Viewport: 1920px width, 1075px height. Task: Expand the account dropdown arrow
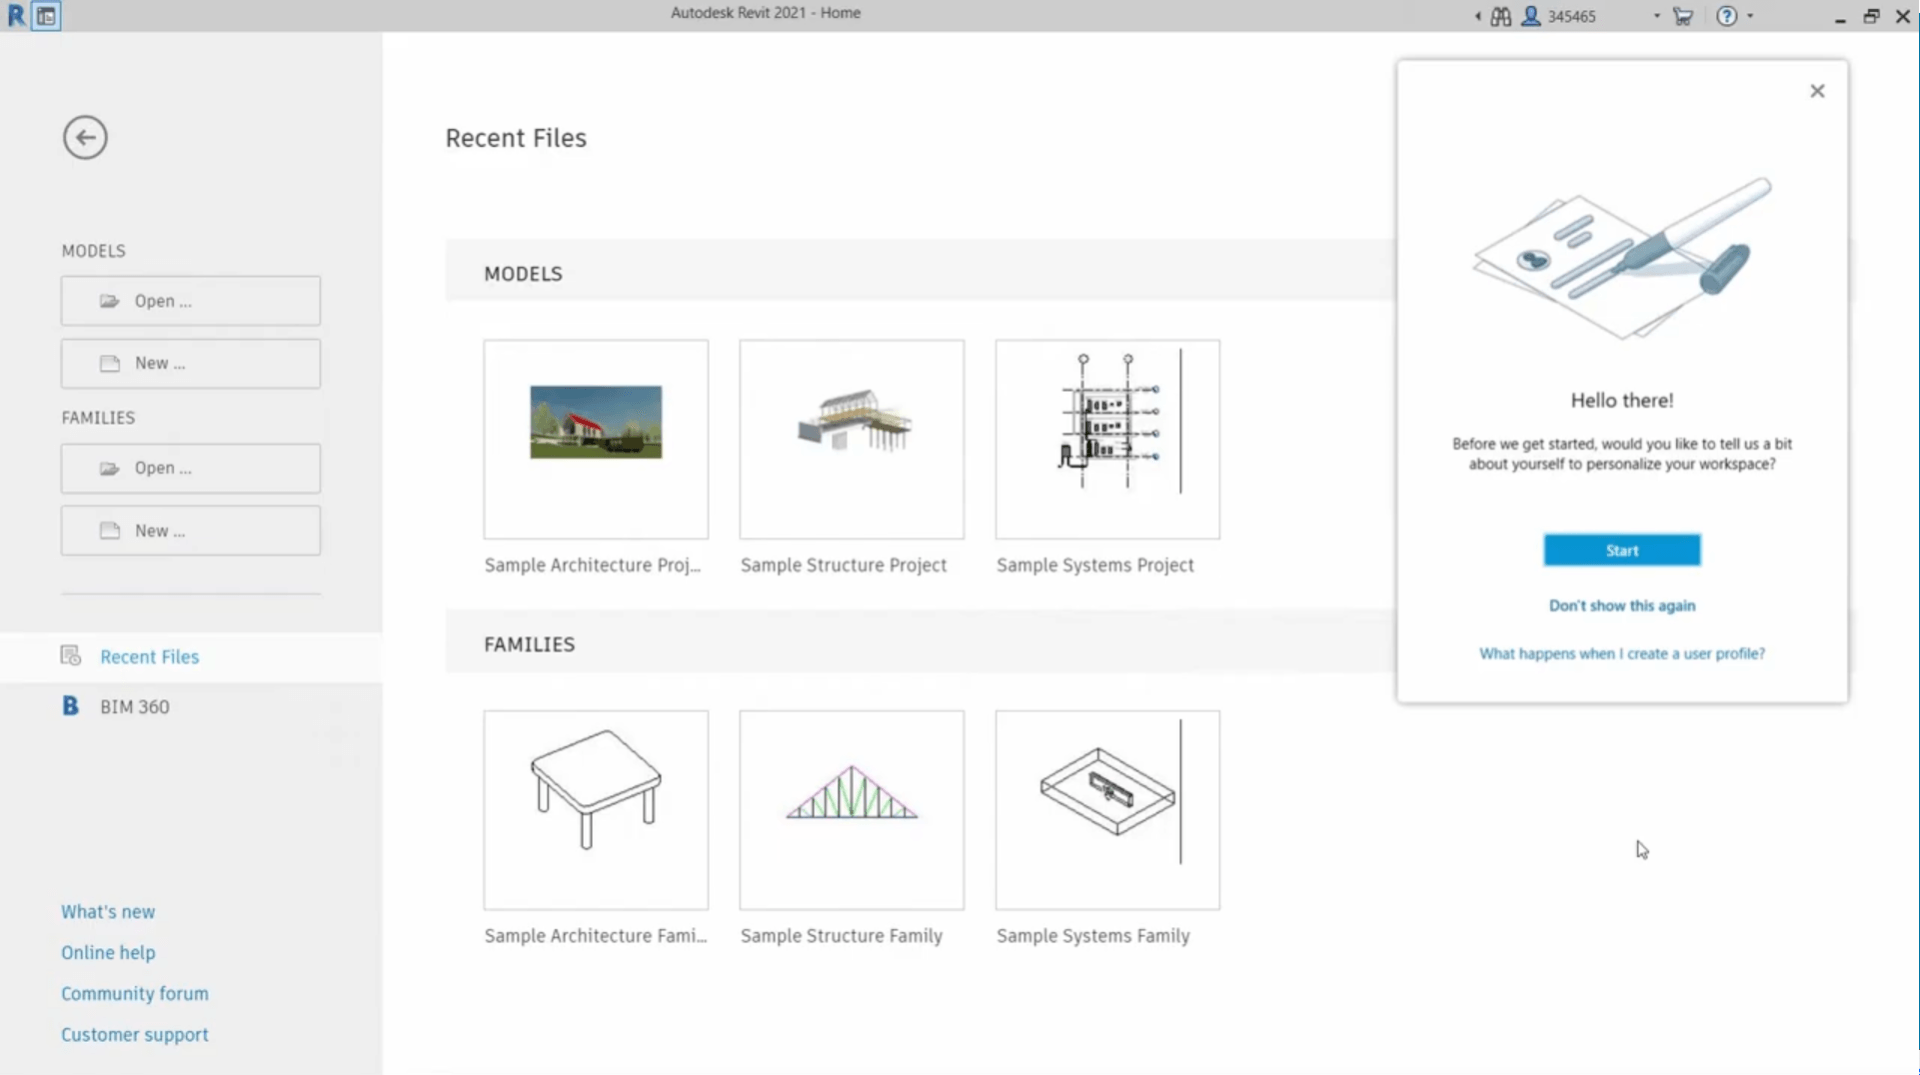[1657, 16]
